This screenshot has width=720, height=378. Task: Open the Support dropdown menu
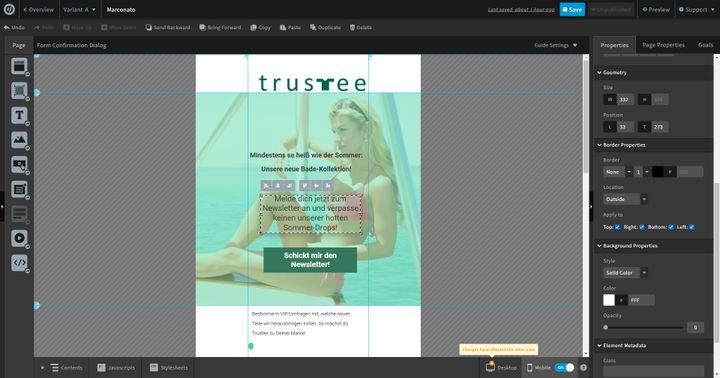[697, 9]
